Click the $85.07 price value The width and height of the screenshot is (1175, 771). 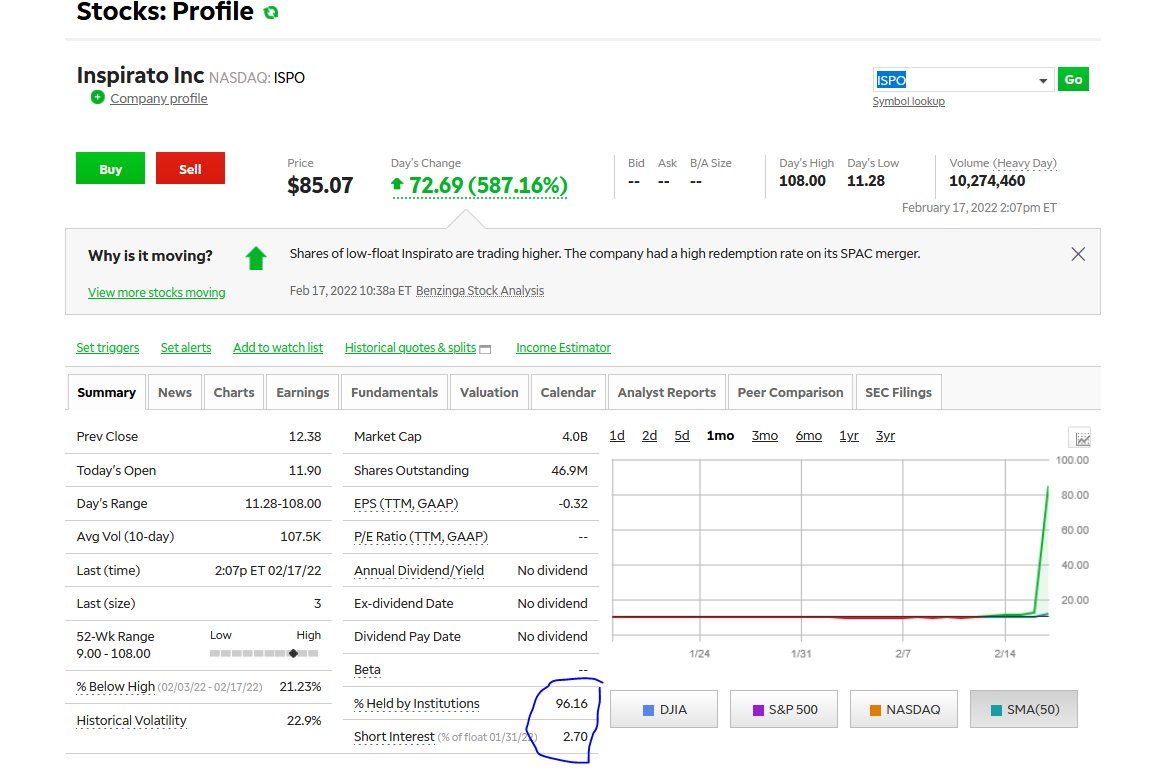click(320, 185)
